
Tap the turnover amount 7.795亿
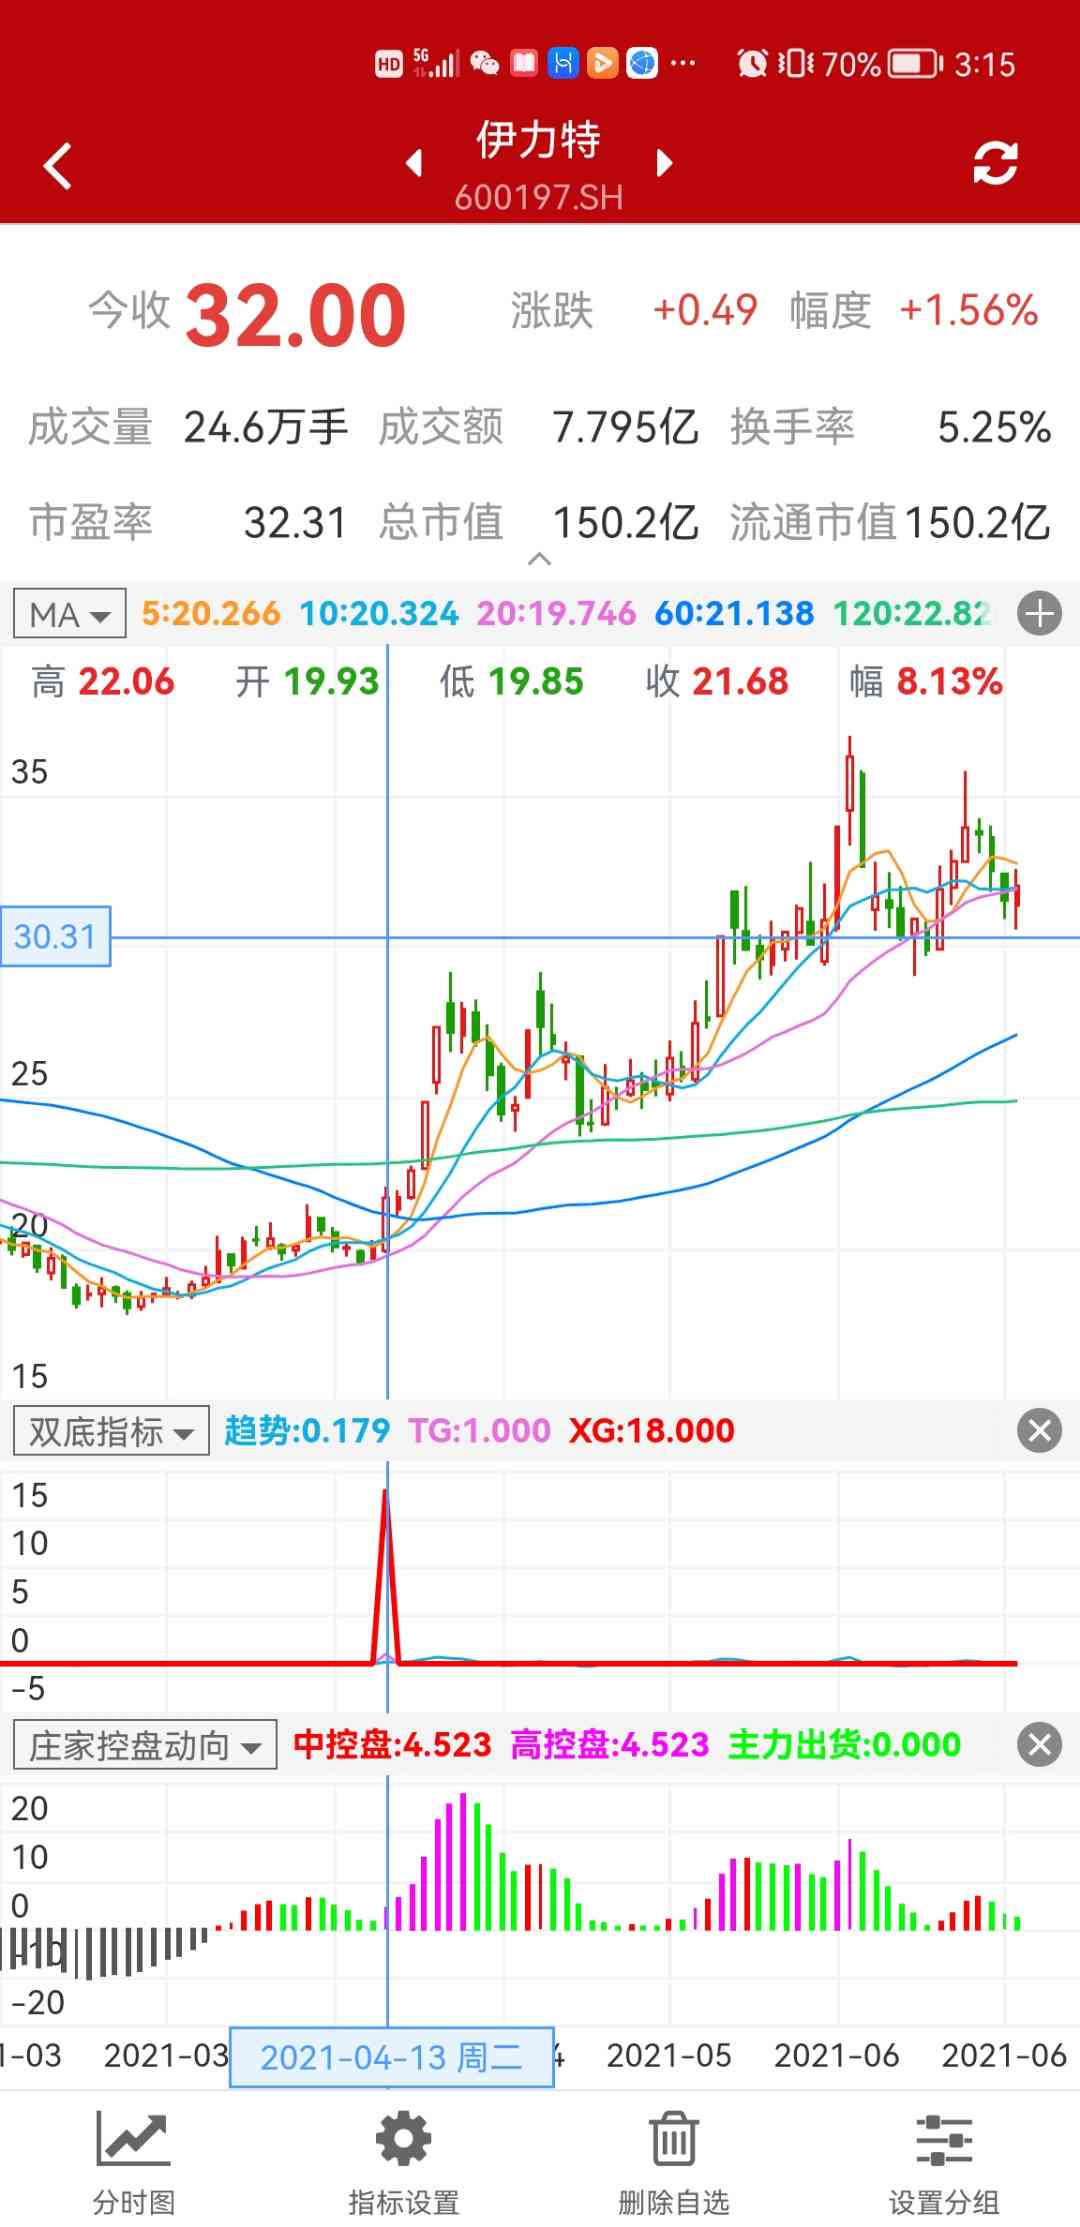pyautogui.click(x=625, y=427)
